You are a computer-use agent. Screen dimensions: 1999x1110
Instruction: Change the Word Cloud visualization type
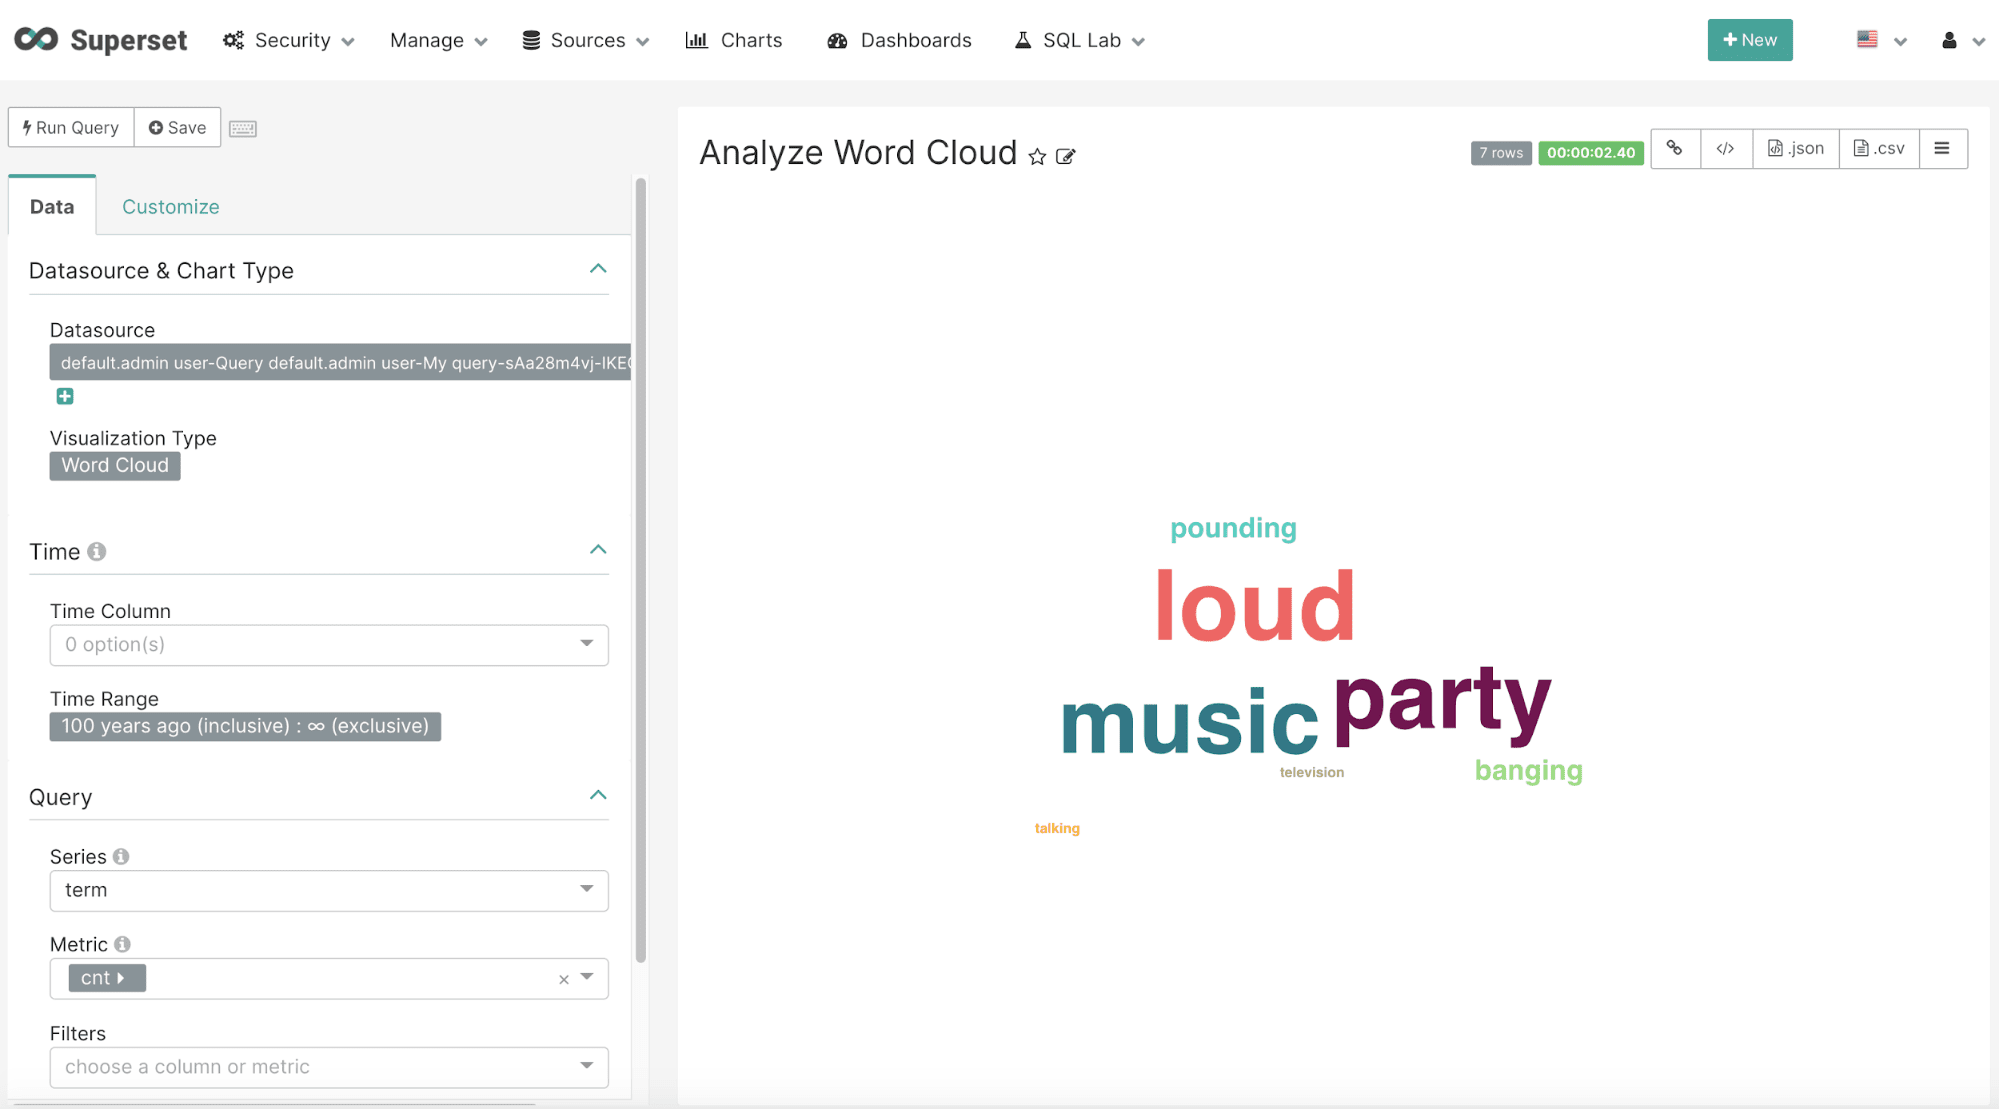115,465
